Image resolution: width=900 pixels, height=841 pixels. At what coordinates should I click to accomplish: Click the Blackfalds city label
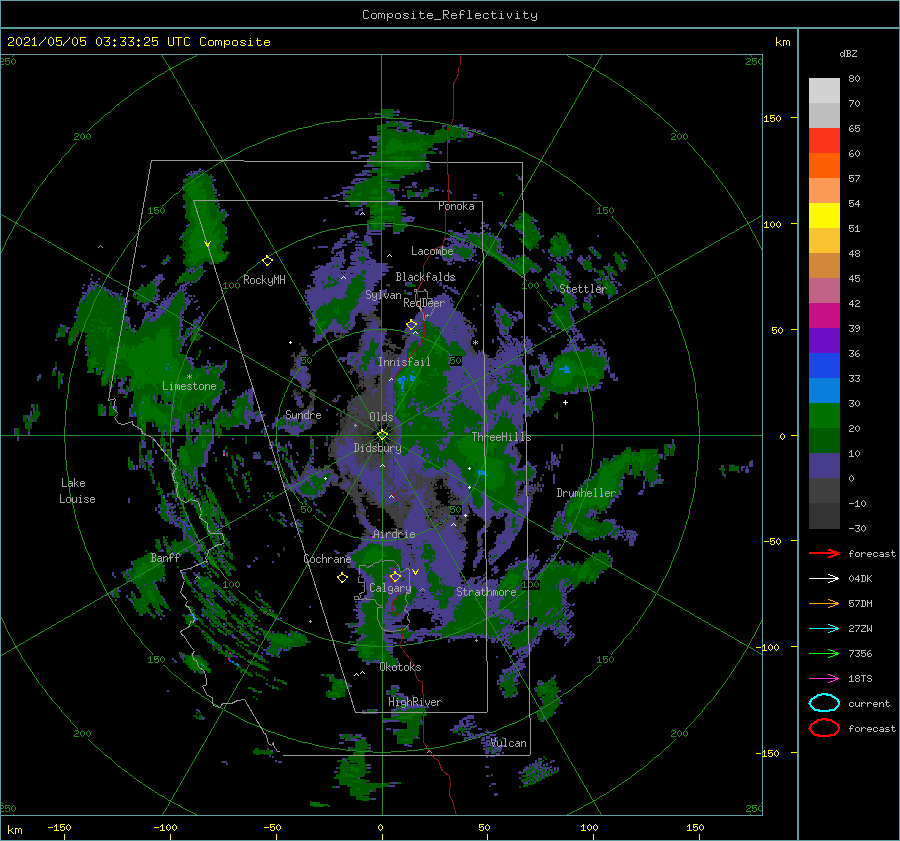pyautogui.click(x=425, y=277)
